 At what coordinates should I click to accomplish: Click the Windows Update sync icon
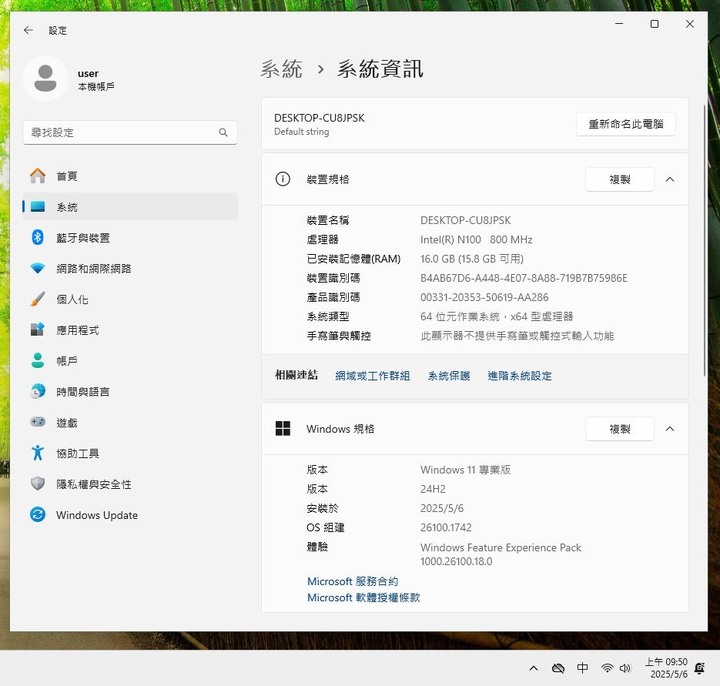pyautogui.click(x=38, y=514)
